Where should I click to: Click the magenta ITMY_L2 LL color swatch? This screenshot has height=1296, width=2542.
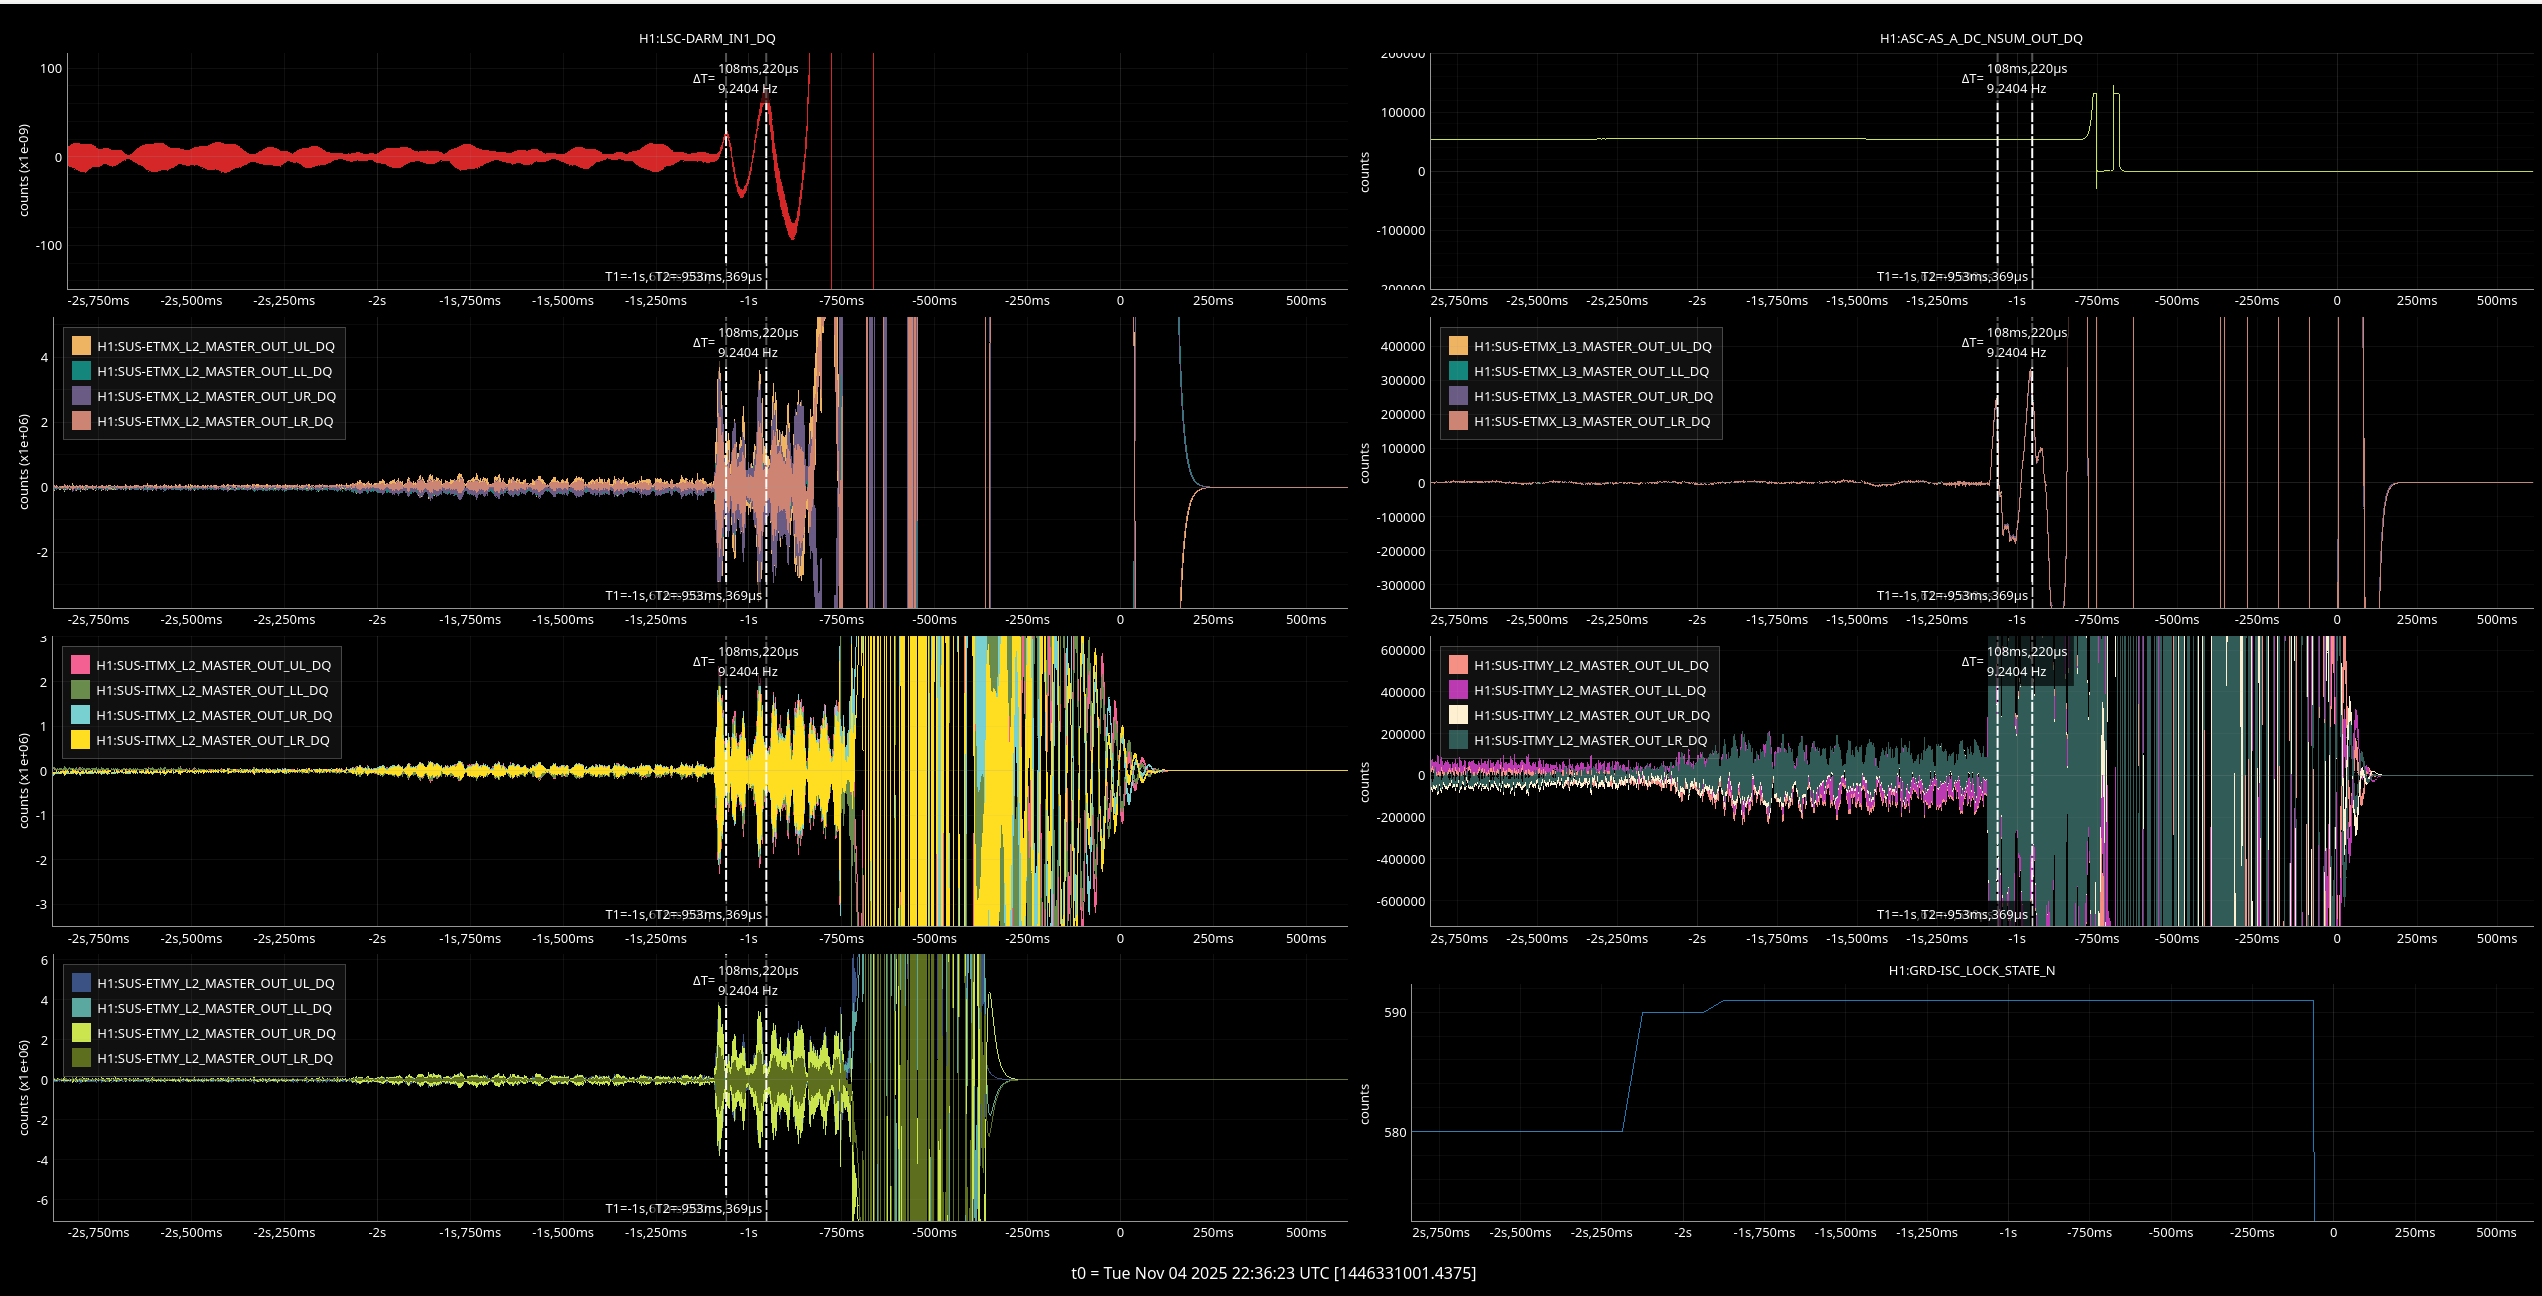[x=1458, y=690]
